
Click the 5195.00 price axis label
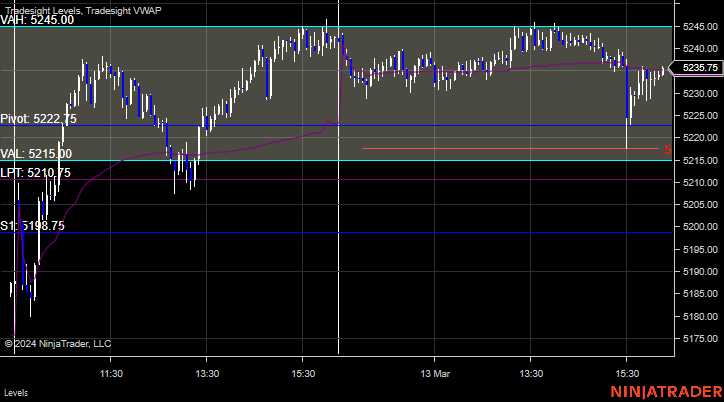tap(700, 250)
